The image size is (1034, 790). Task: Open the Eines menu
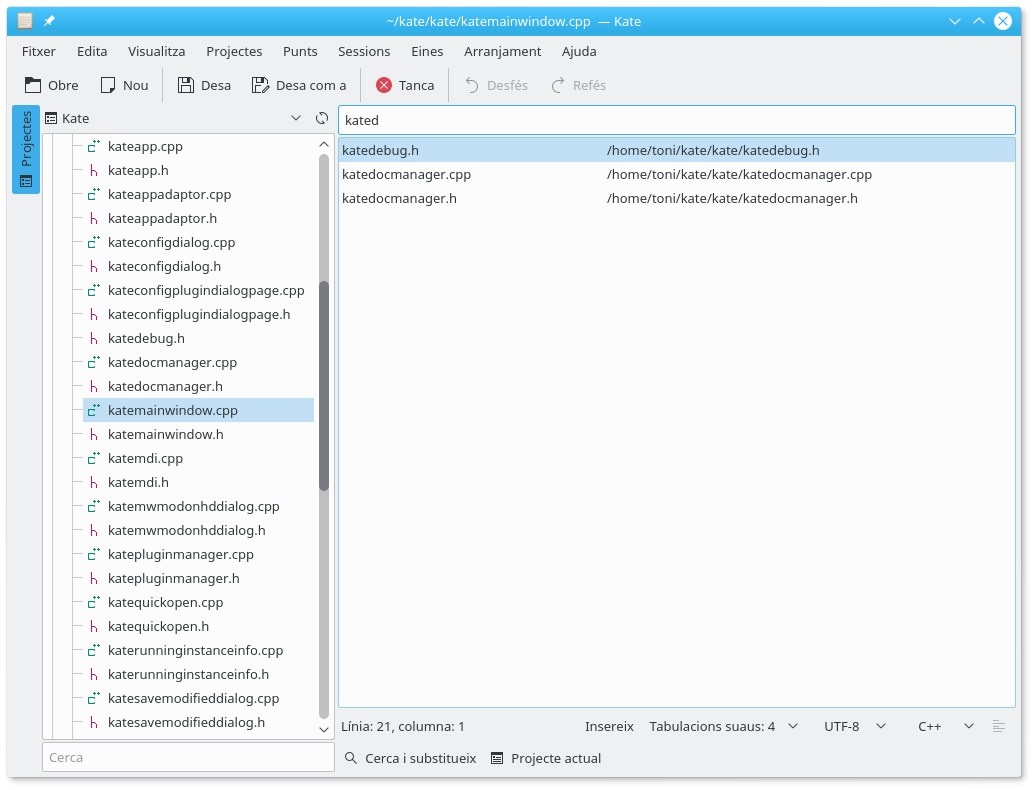427,51
